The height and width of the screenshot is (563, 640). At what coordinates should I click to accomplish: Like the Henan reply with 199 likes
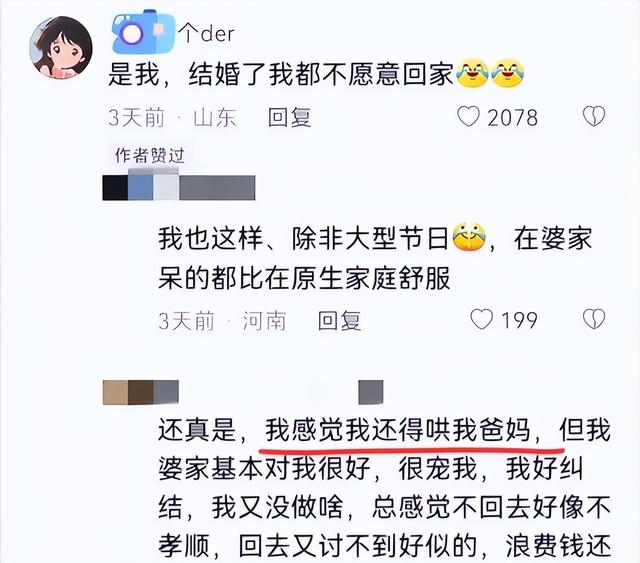(x=482, y=319)
